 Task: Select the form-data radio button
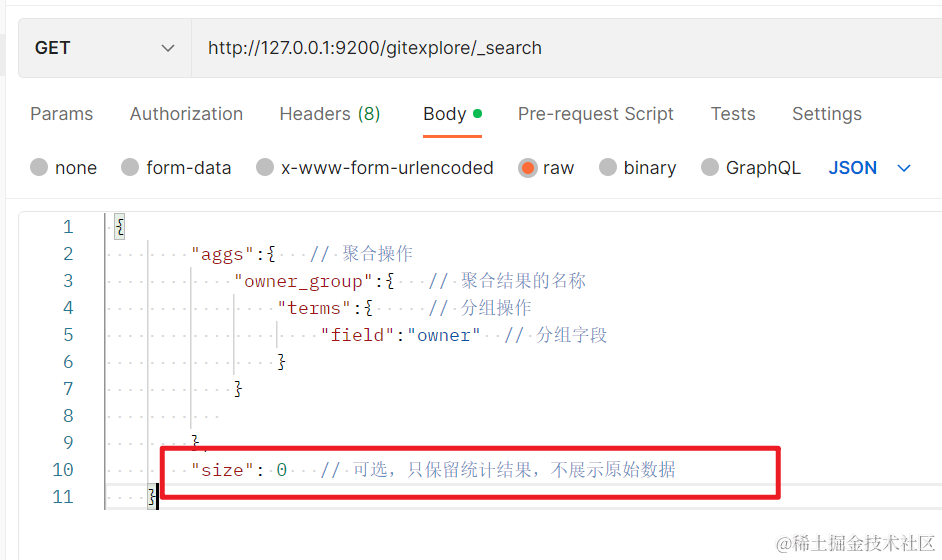(x=130, y=167)
